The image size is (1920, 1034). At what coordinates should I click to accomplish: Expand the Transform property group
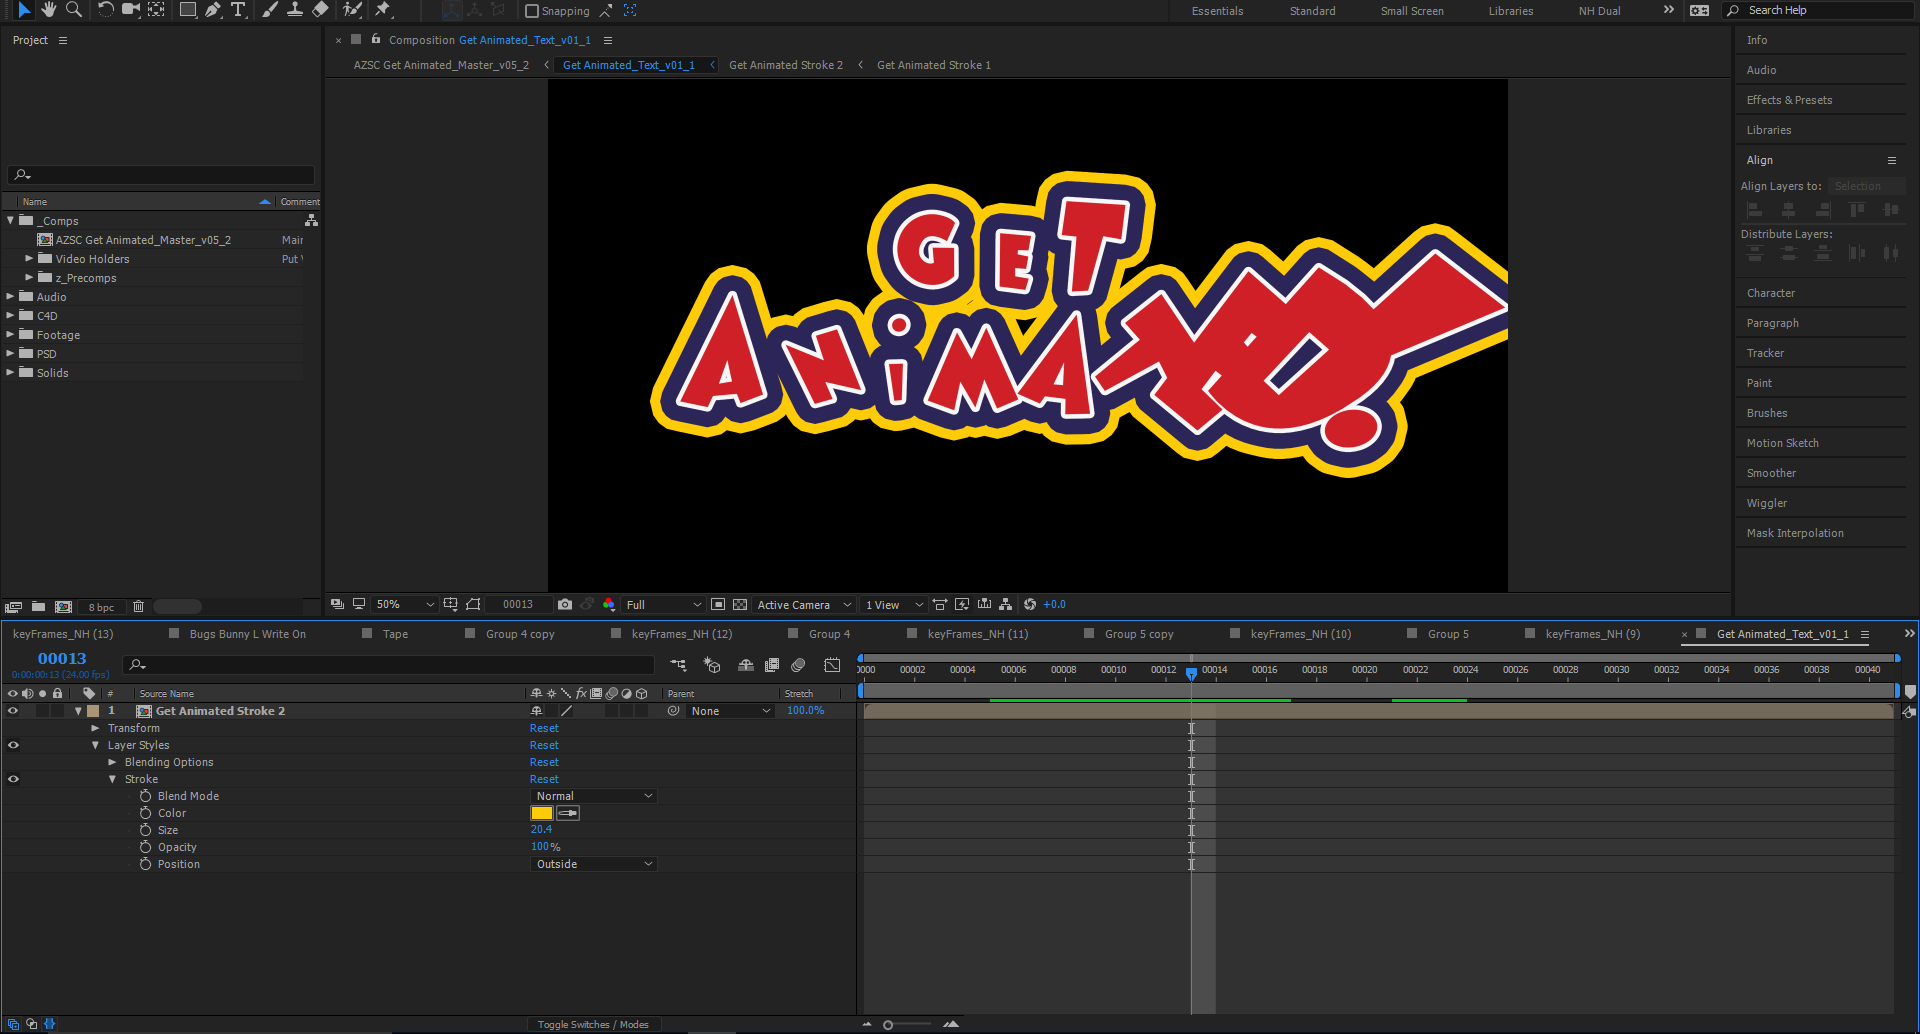pos(95,728)
